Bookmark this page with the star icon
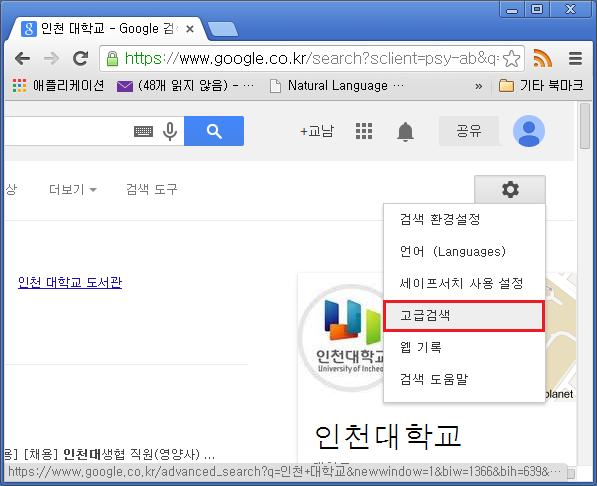 (511, 59)
